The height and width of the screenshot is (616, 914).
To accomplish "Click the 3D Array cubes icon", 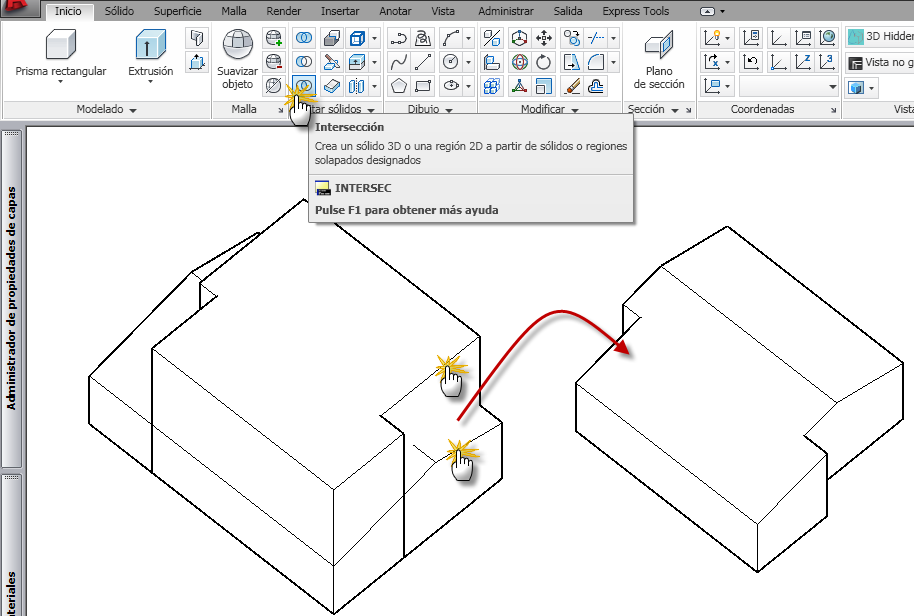I will click(492, 86).
